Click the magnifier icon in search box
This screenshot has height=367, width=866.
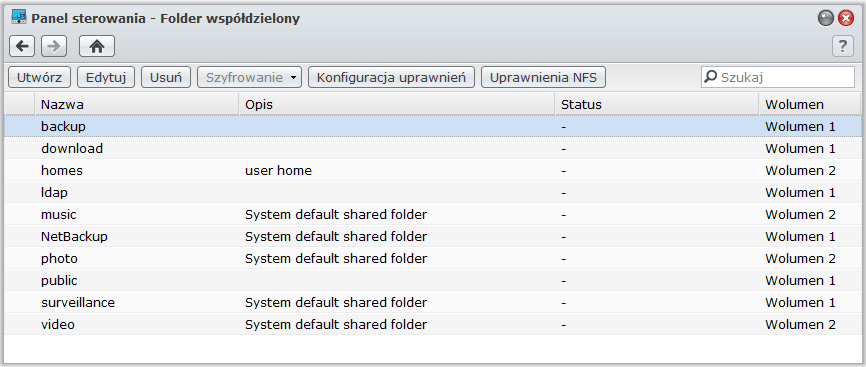coord(711,77)
